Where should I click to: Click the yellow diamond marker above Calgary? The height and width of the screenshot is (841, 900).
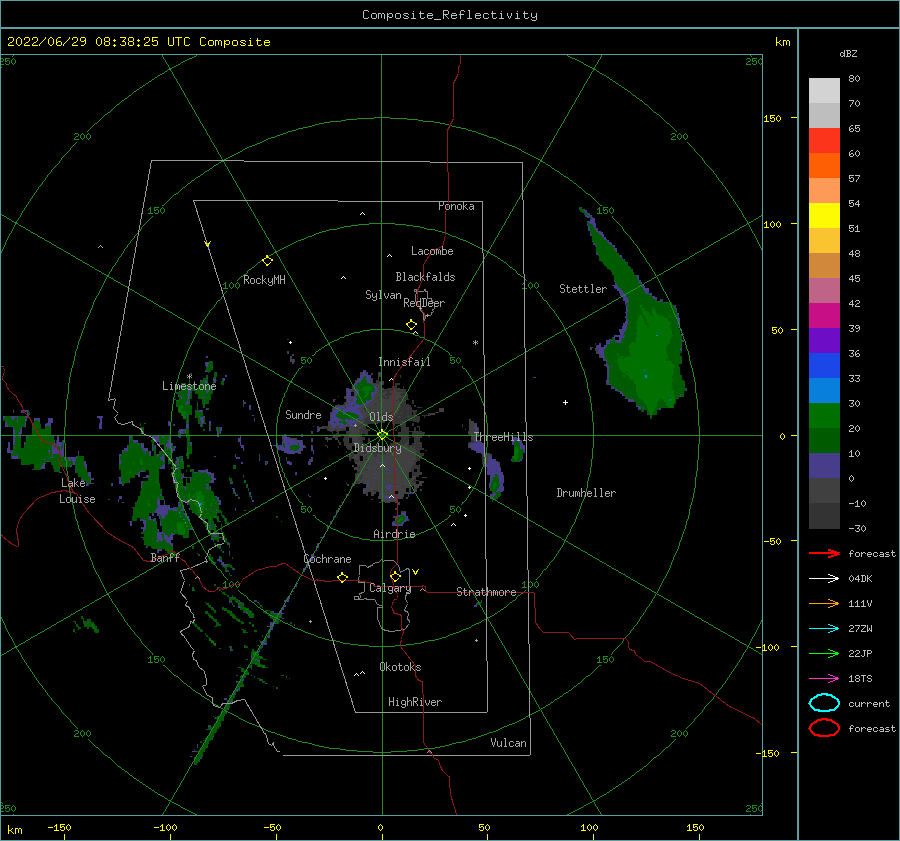coord(395,576)
